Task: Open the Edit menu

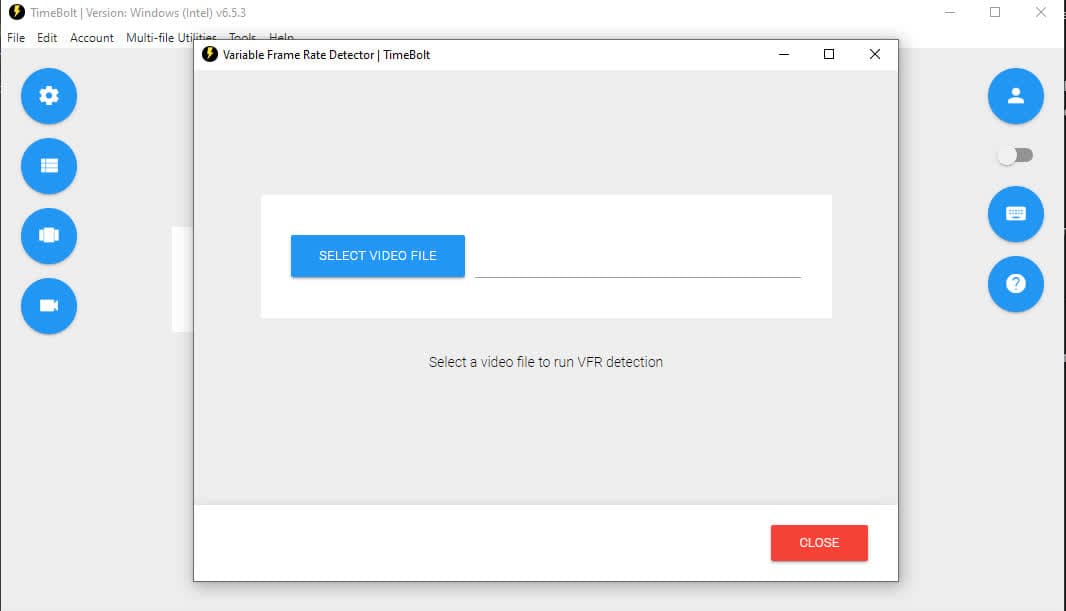Action: pyautogui.click(x=47, y=38)
